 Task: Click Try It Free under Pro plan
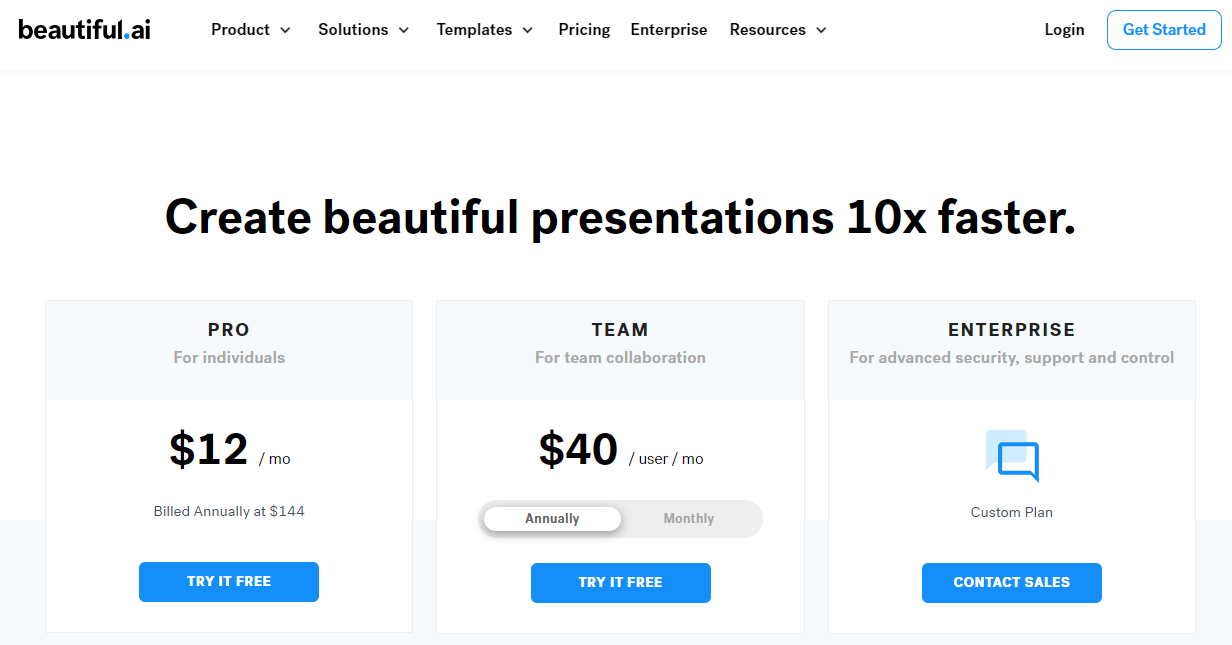(x=229, y=582)
